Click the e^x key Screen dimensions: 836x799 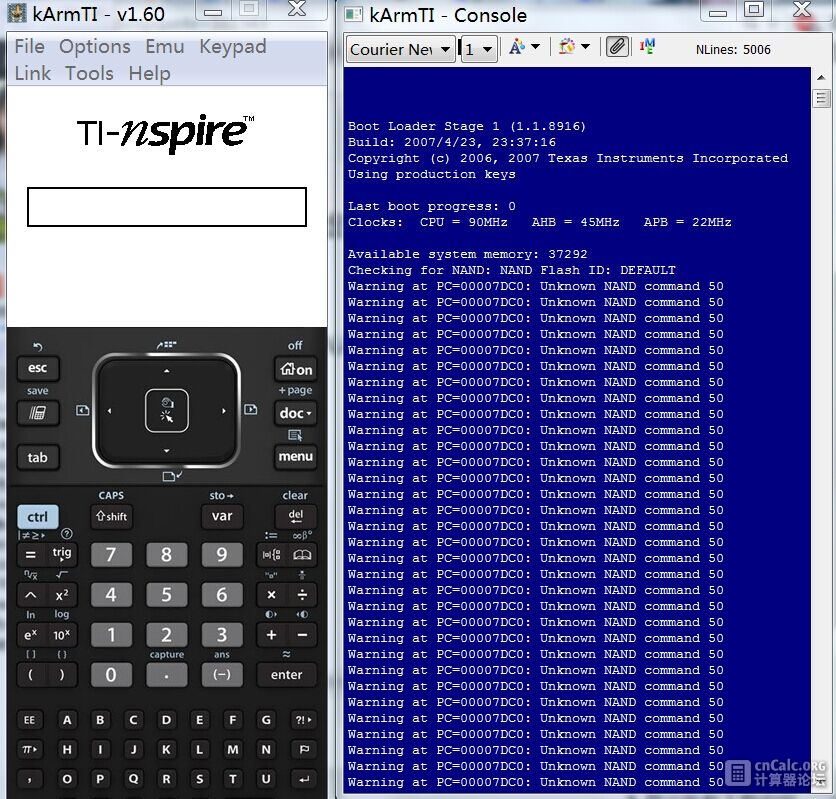tap(31, 635)
